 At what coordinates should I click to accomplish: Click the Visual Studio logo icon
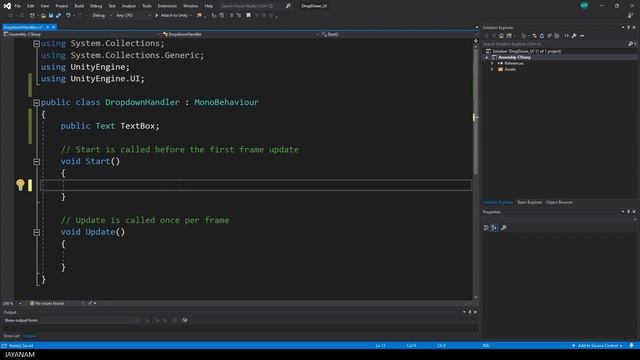click(x=7, y=6)
